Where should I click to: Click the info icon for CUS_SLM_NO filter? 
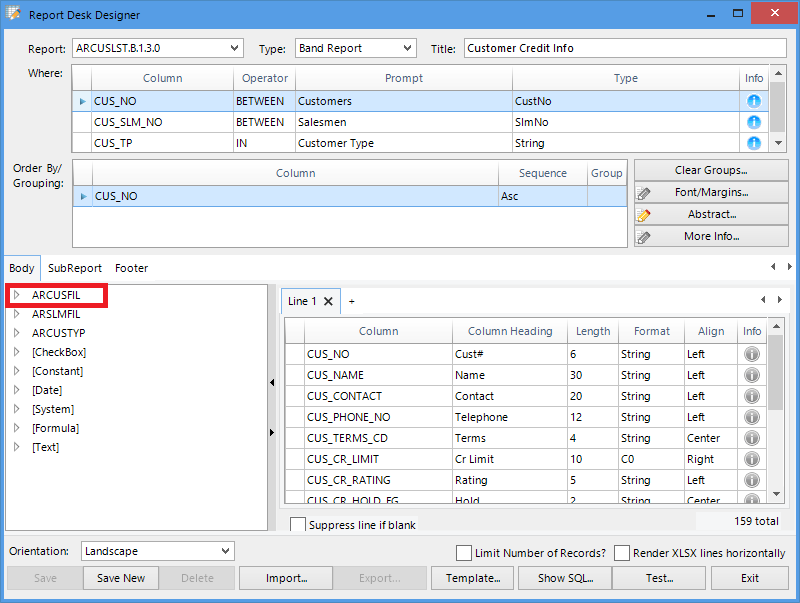pyautogui.click(x=753, y=122)
